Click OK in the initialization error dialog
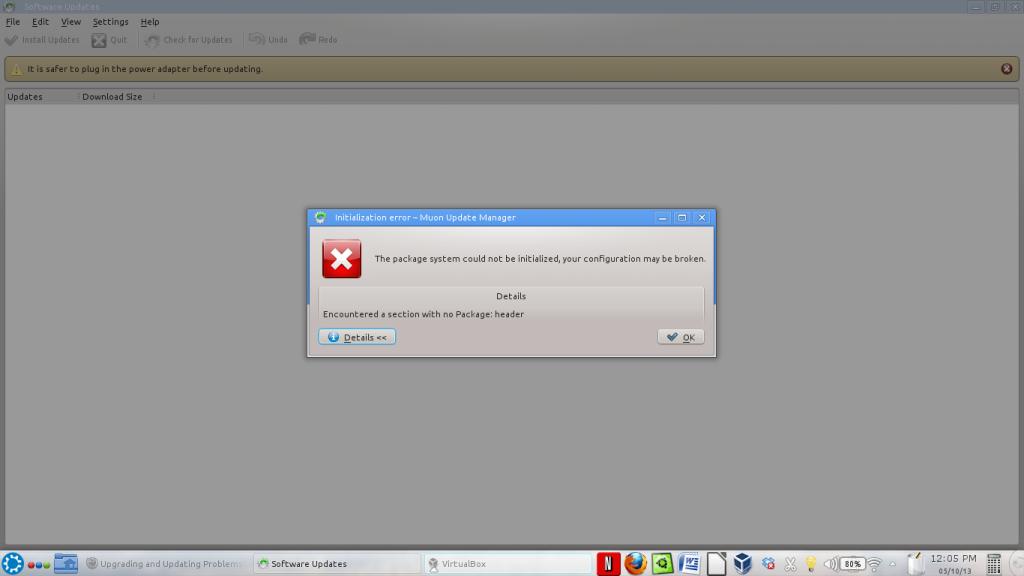This screenshot has height=576, width=1024. [681, 337]
